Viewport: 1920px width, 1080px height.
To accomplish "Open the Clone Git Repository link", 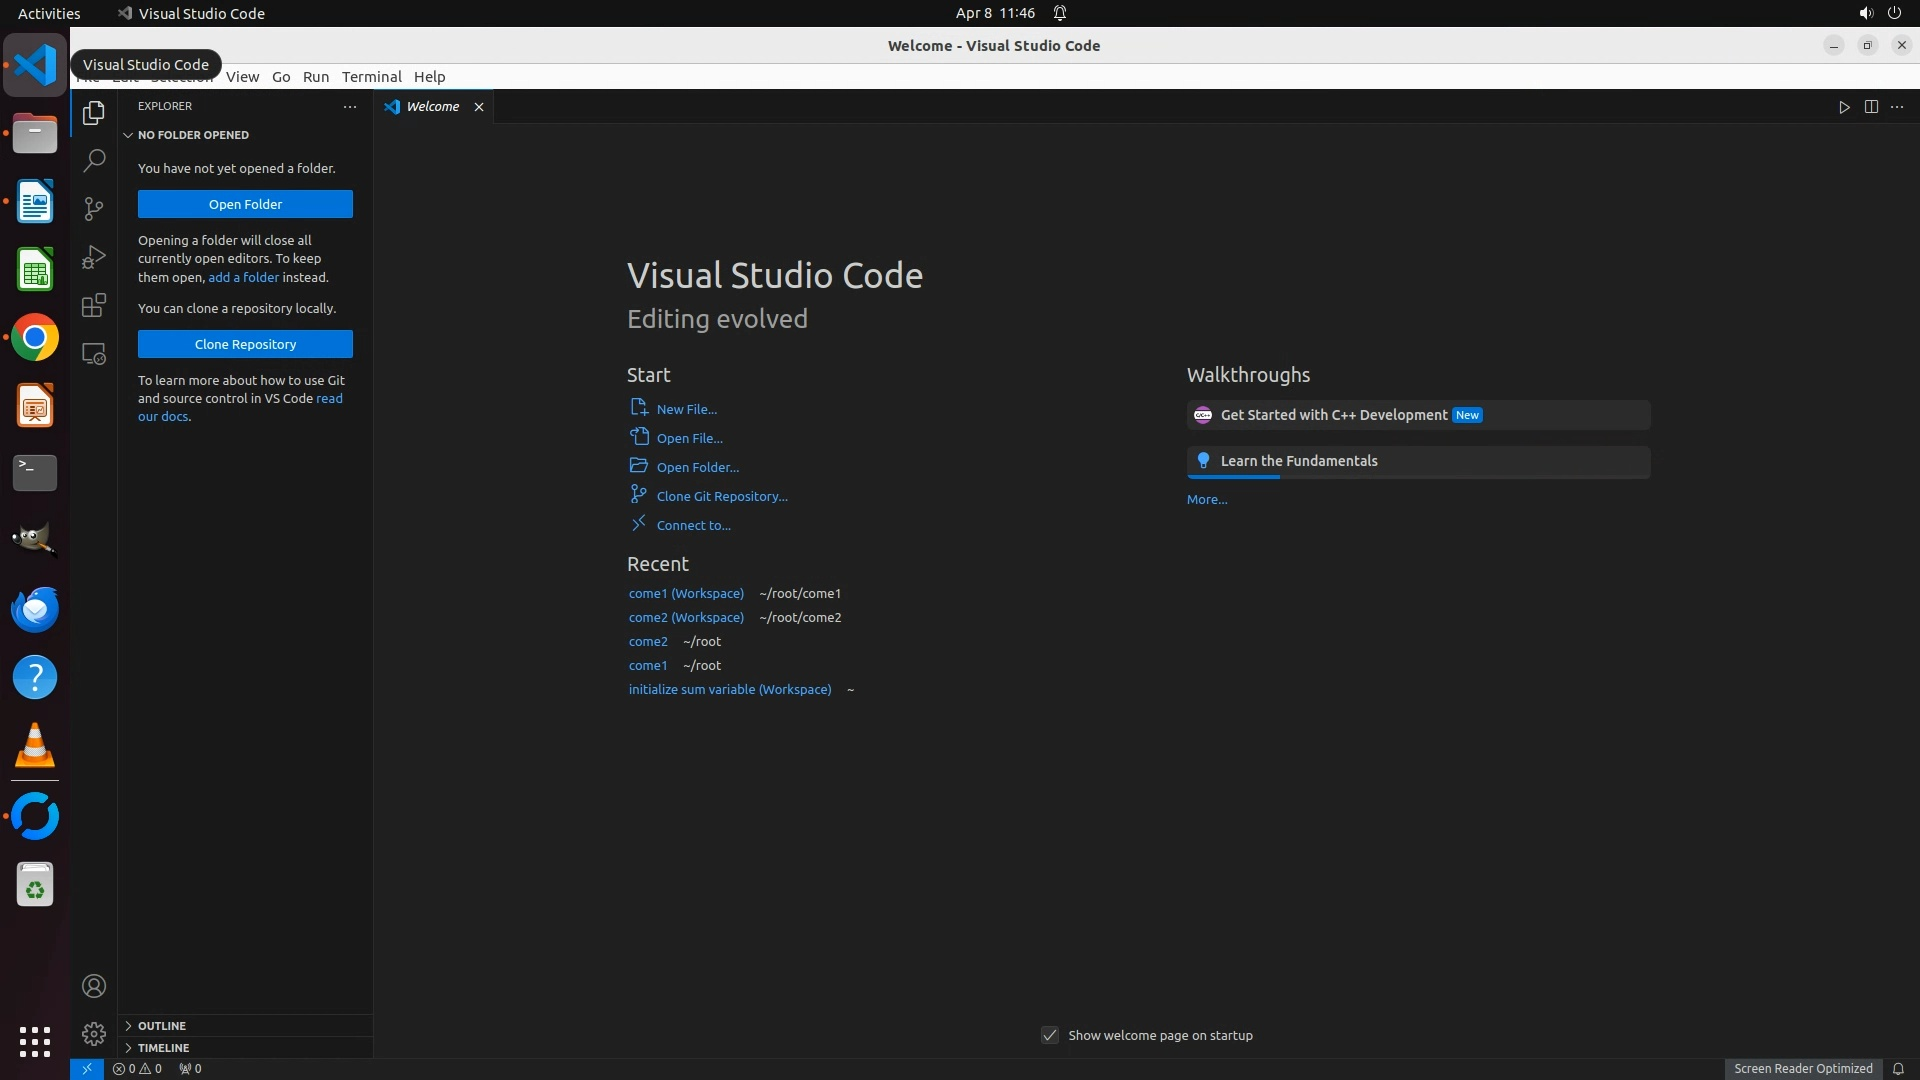I will click(x=722, y=496).
